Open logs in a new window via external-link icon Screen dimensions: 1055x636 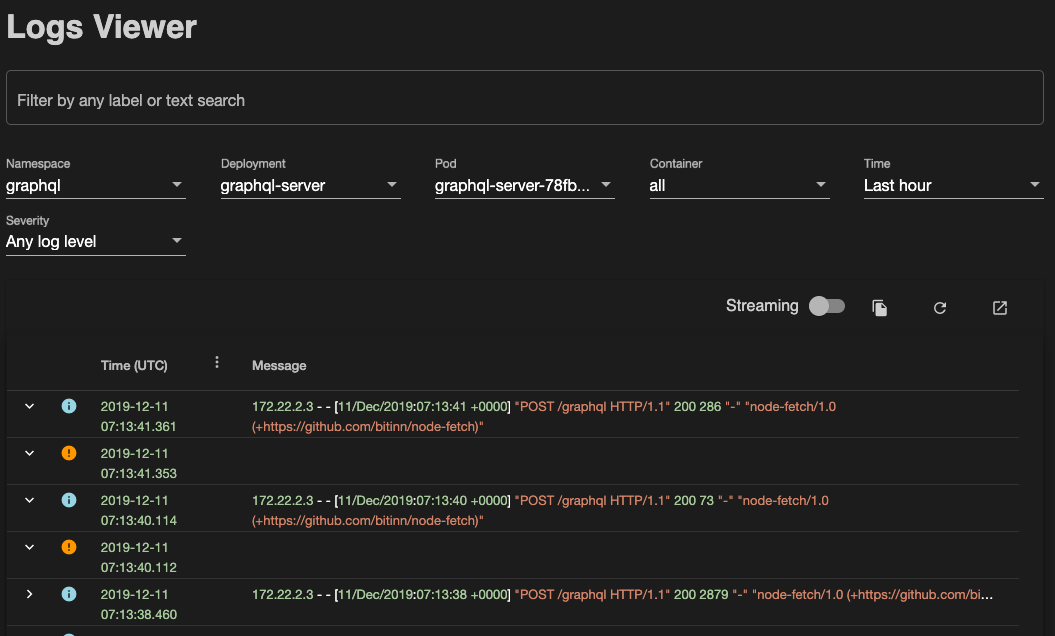coord(999,308)
